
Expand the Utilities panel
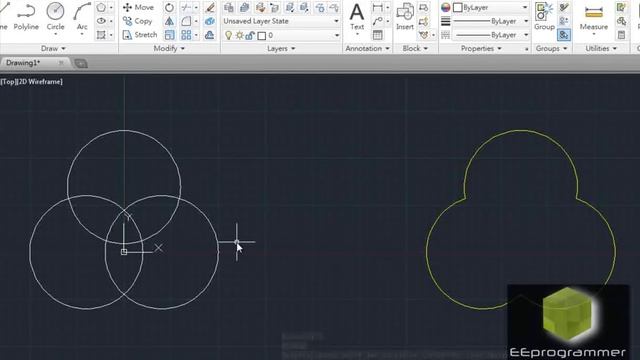[x=601, y=48]
